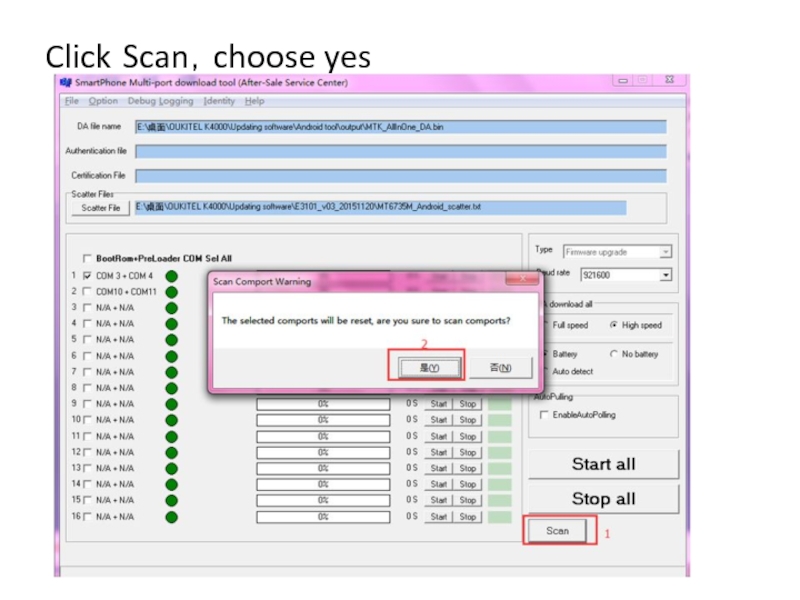The height and width of the screenshot is (600, 800).
Task: Click Stop button in row 16
Action: point(467,517)
